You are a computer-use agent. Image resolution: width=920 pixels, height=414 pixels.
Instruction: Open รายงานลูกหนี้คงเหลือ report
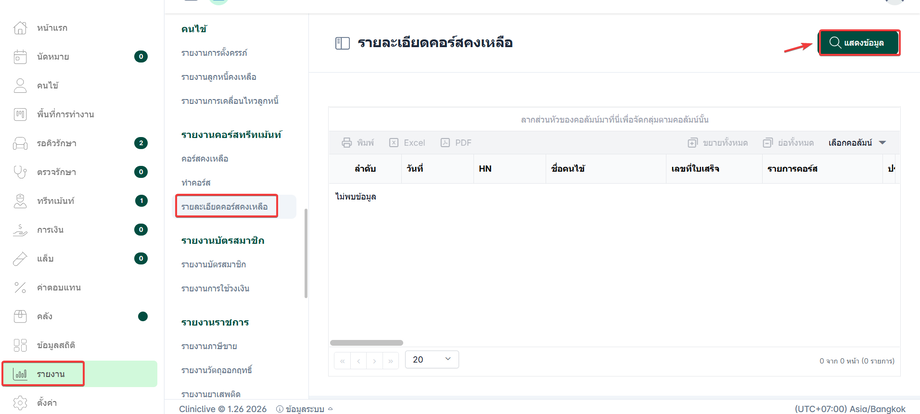coord(219,77)
